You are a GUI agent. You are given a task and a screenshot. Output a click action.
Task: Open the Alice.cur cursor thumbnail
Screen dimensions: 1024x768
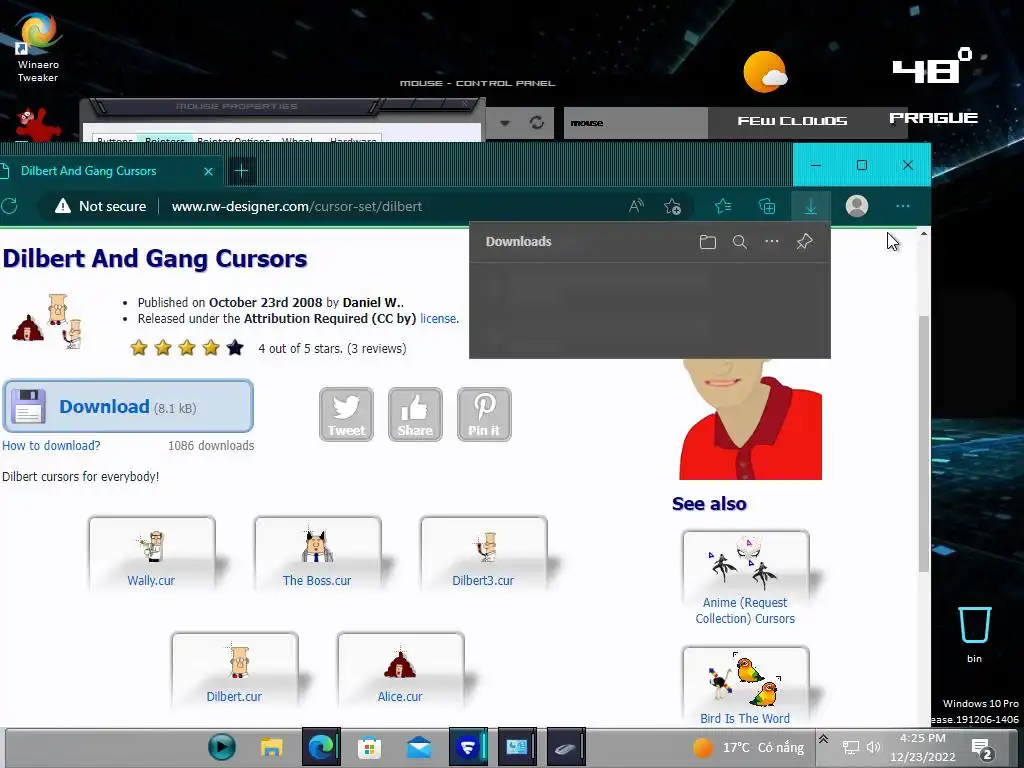(x=400, y=670)
